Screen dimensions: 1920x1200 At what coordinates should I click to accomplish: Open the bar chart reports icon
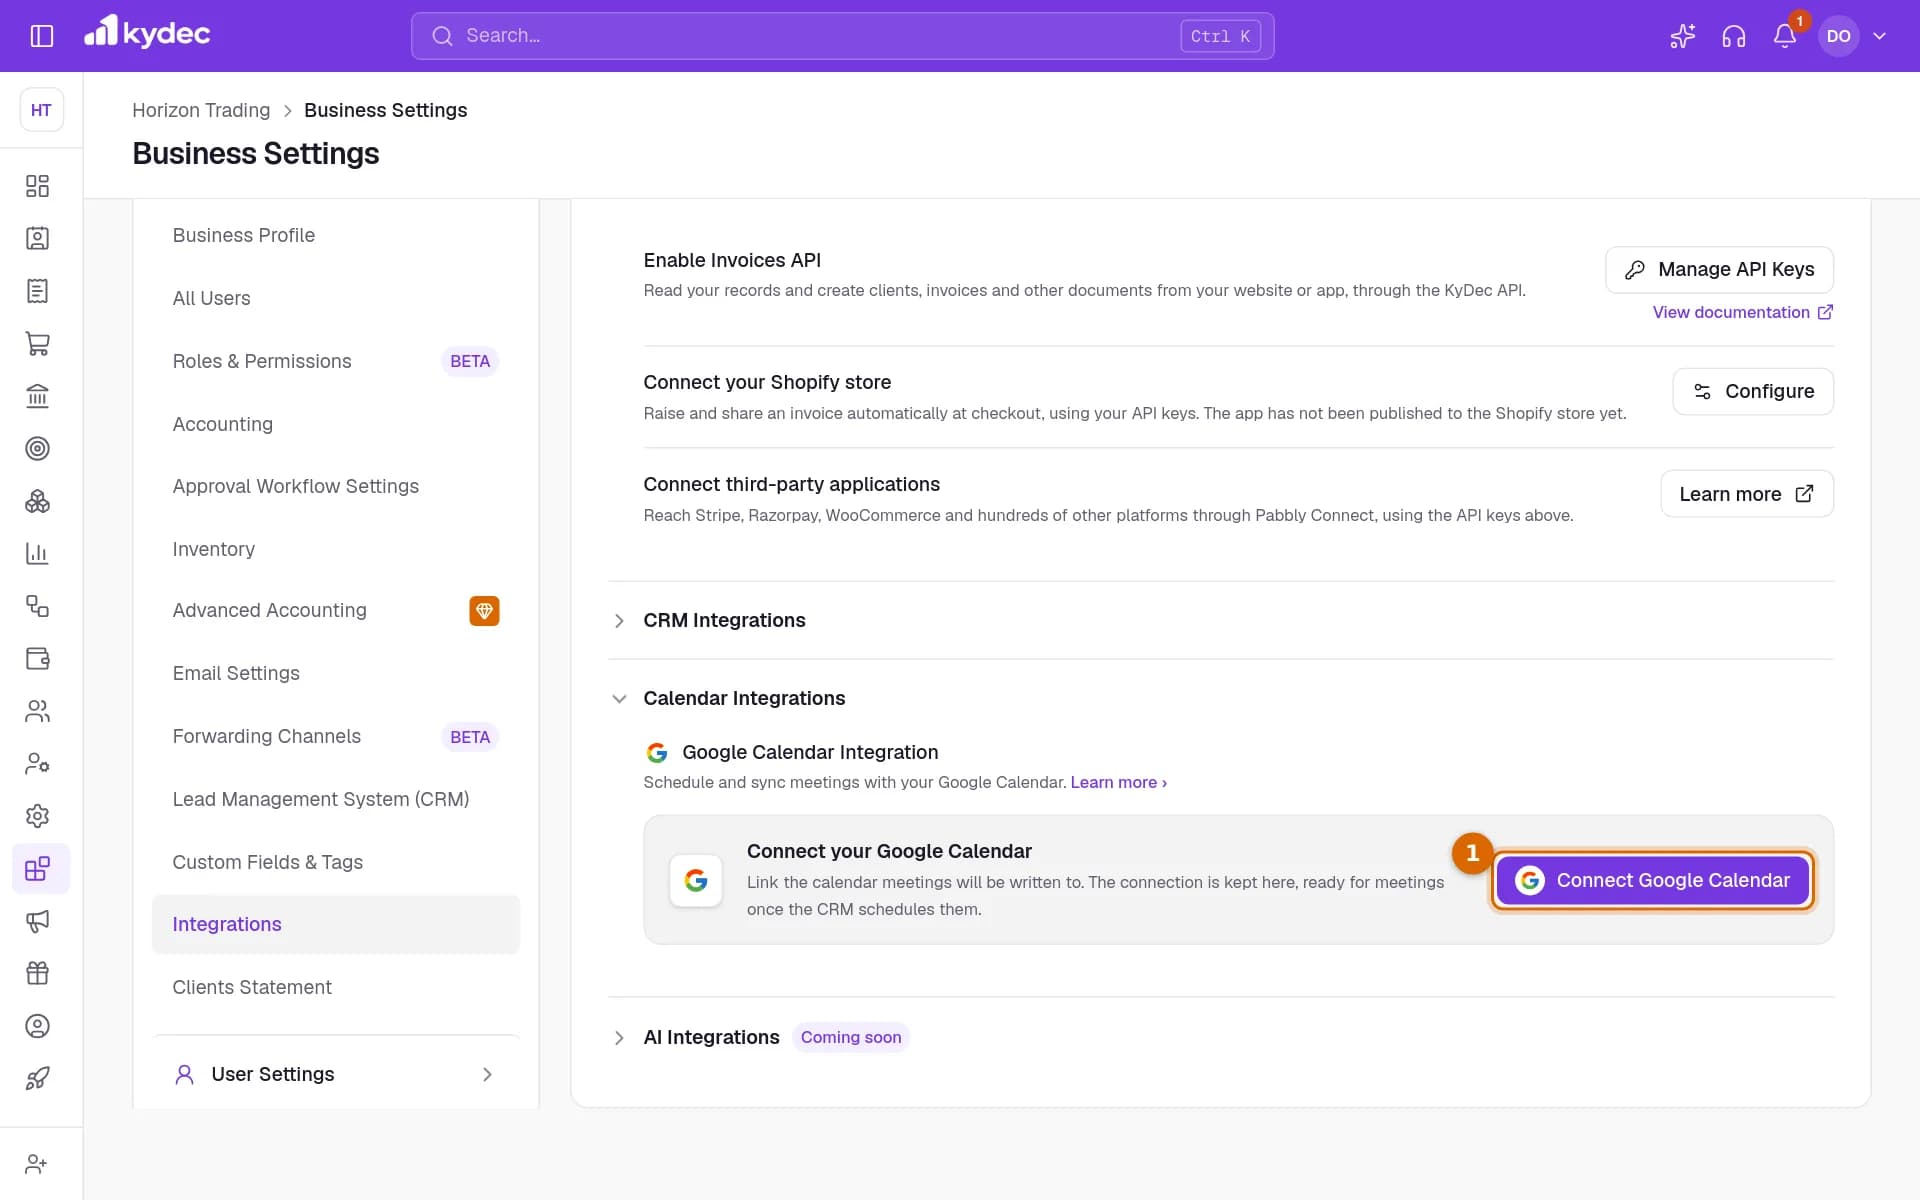38,554
